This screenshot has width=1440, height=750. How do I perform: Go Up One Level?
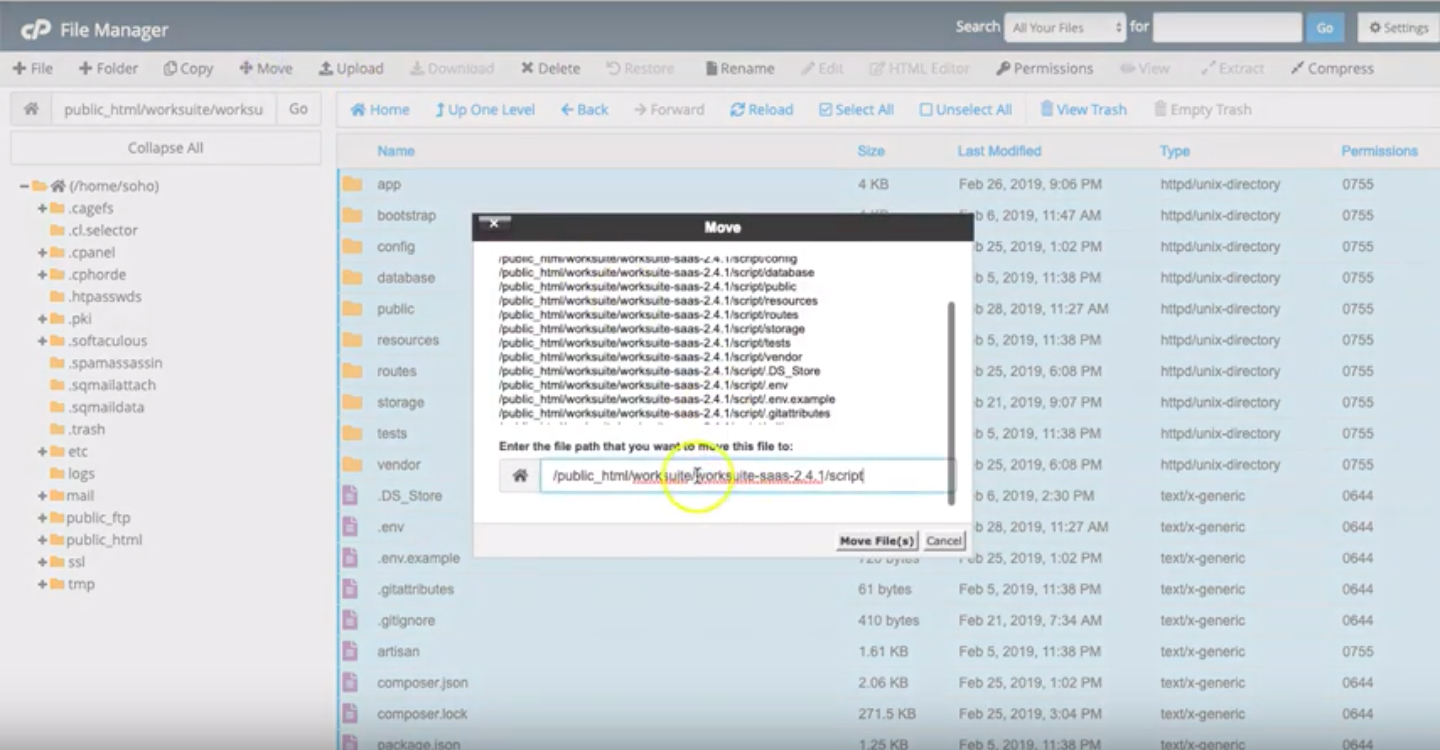tap(485, 109)
